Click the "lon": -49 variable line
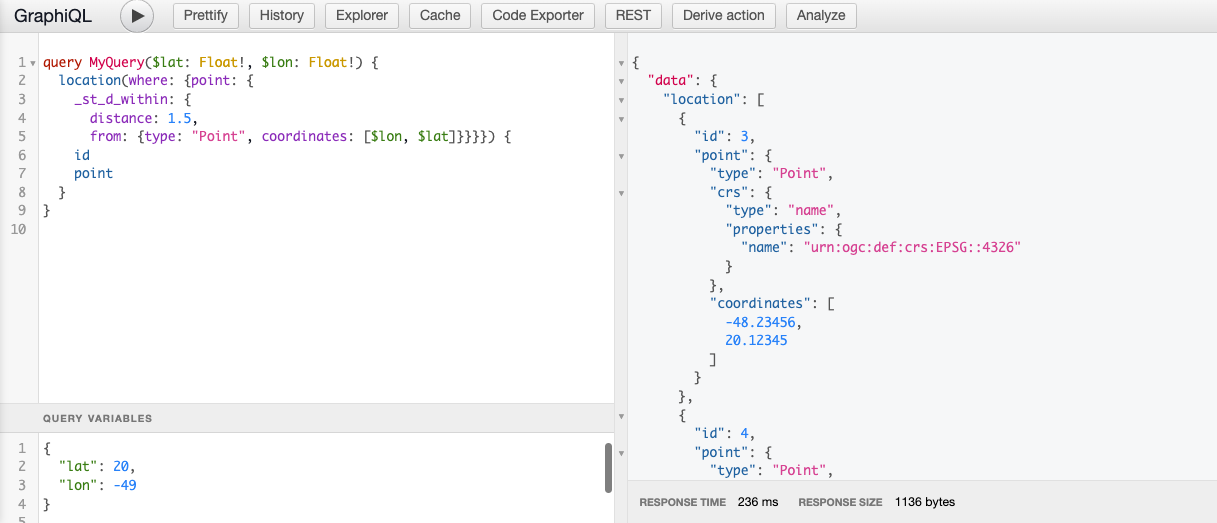The height and width of the screenshot is (523, 1217). point(97,485)
